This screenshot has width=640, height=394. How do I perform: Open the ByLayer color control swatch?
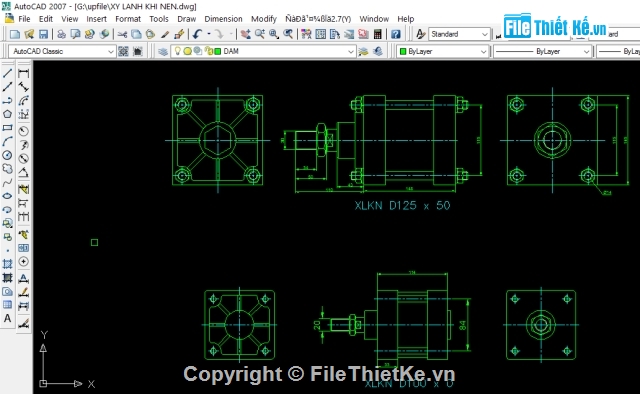(x=443, y=51)
